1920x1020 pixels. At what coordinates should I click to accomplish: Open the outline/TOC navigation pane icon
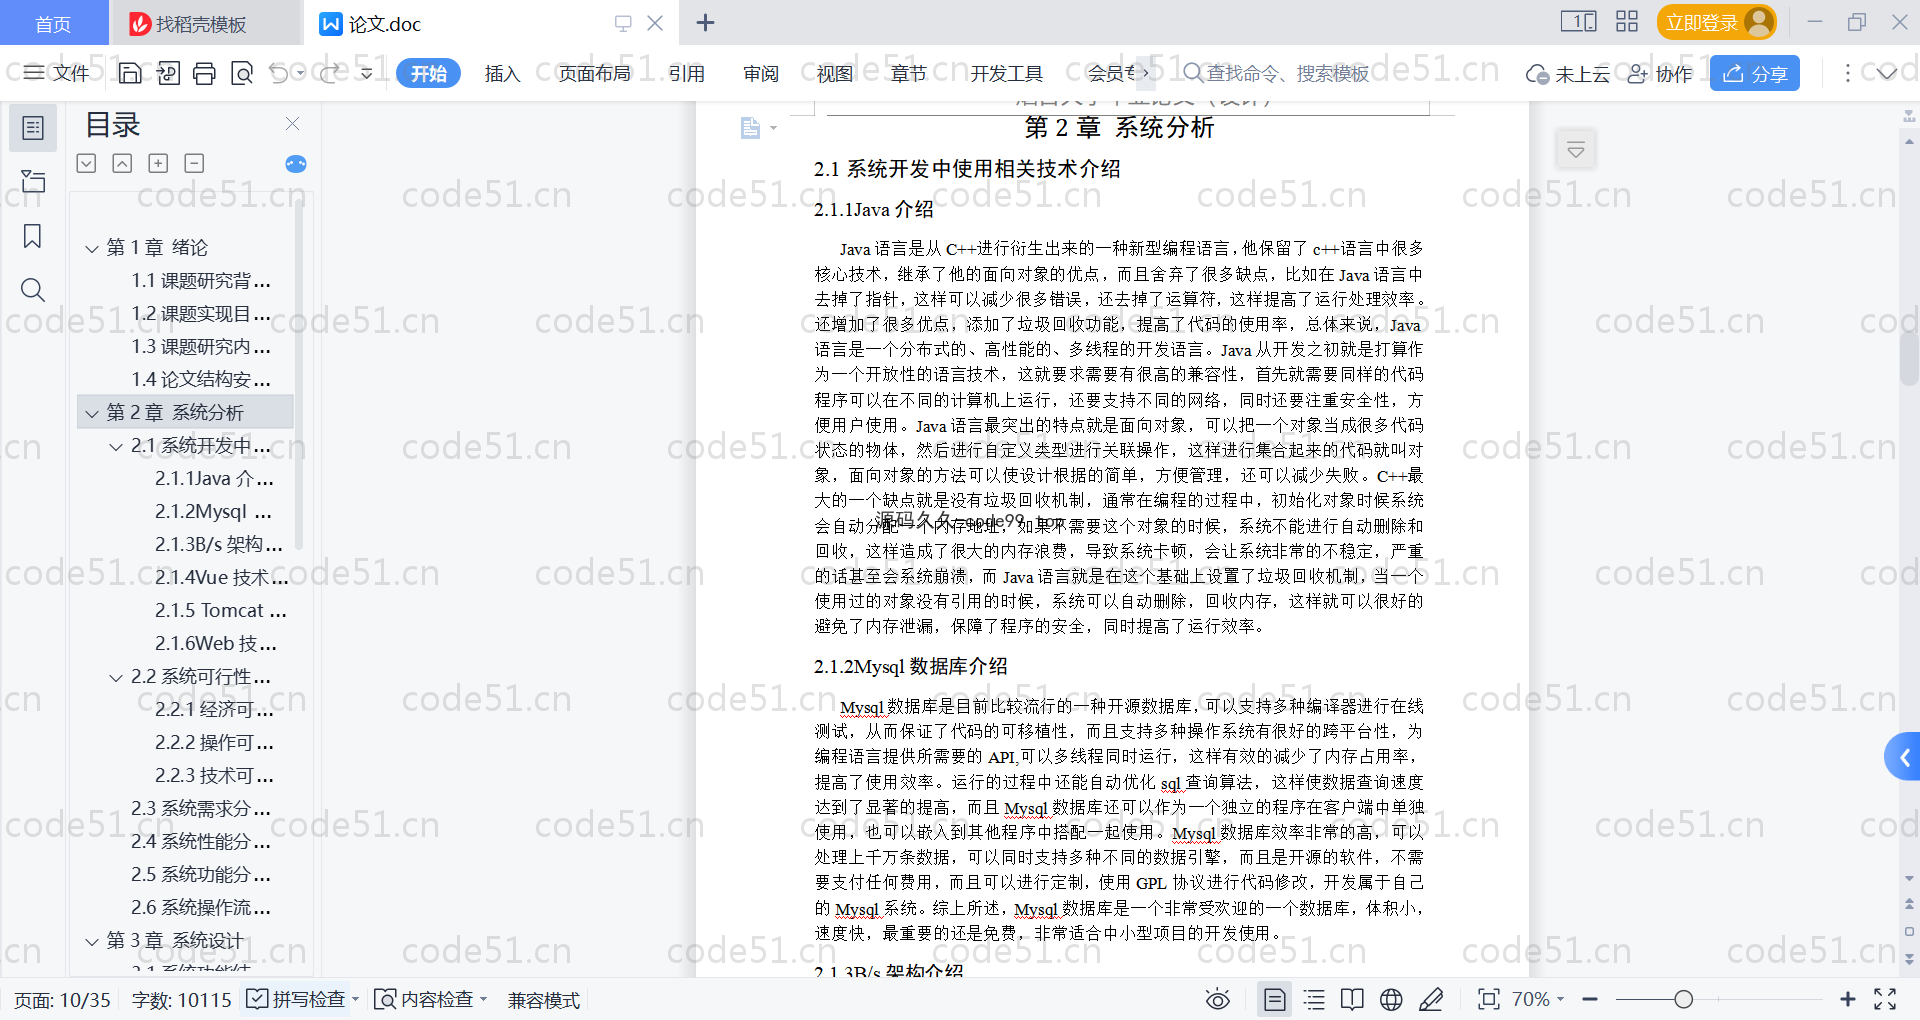[33, 128]
